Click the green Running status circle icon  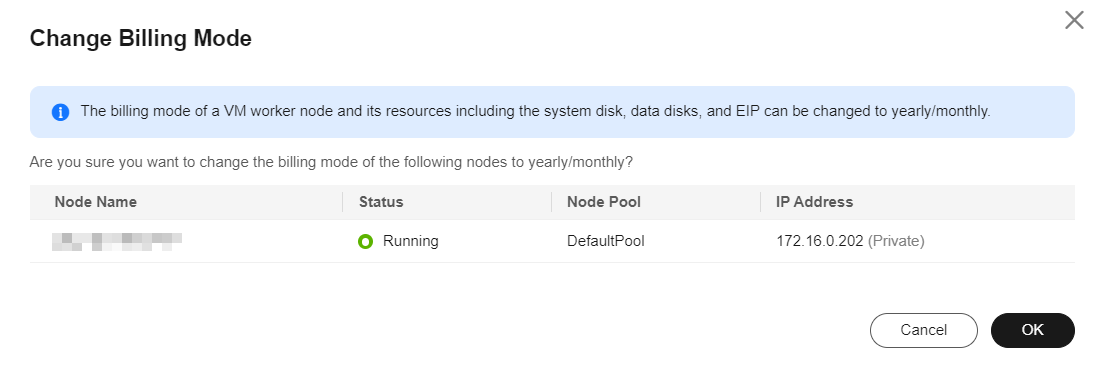tap(365, 241)
